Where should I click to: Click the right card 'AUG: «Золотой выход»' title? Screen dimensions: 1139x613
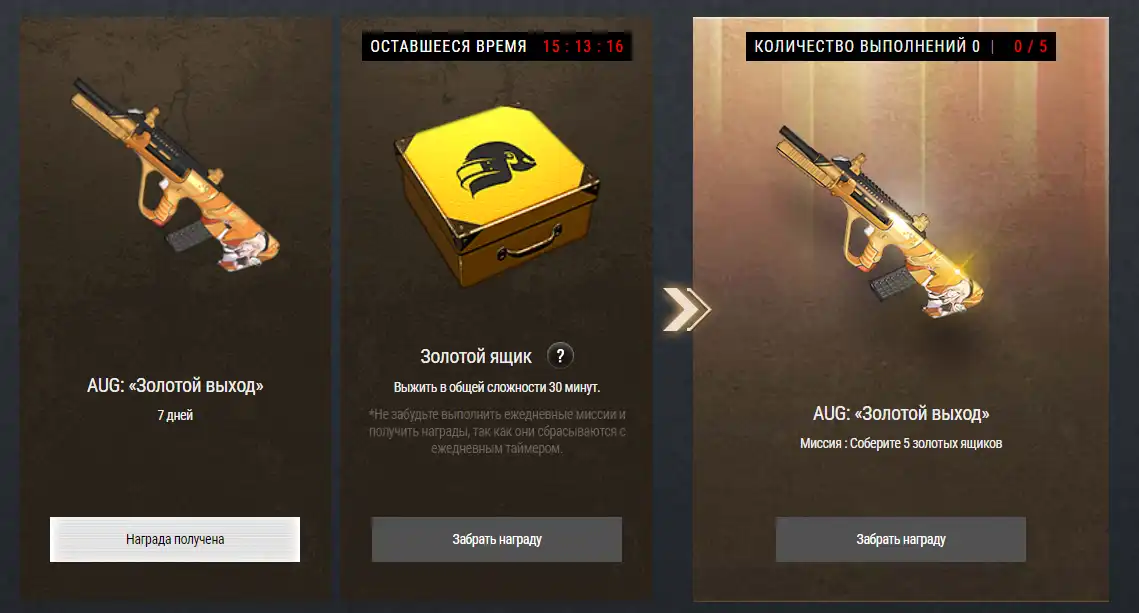click(901, 414)
